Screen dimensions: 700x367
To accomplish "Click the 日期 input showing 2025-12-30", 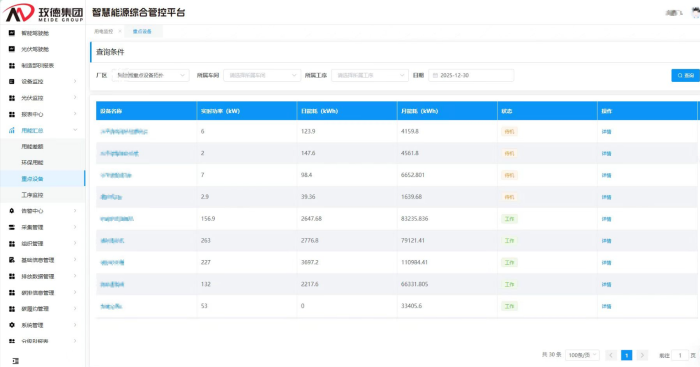I will (471, 75).
